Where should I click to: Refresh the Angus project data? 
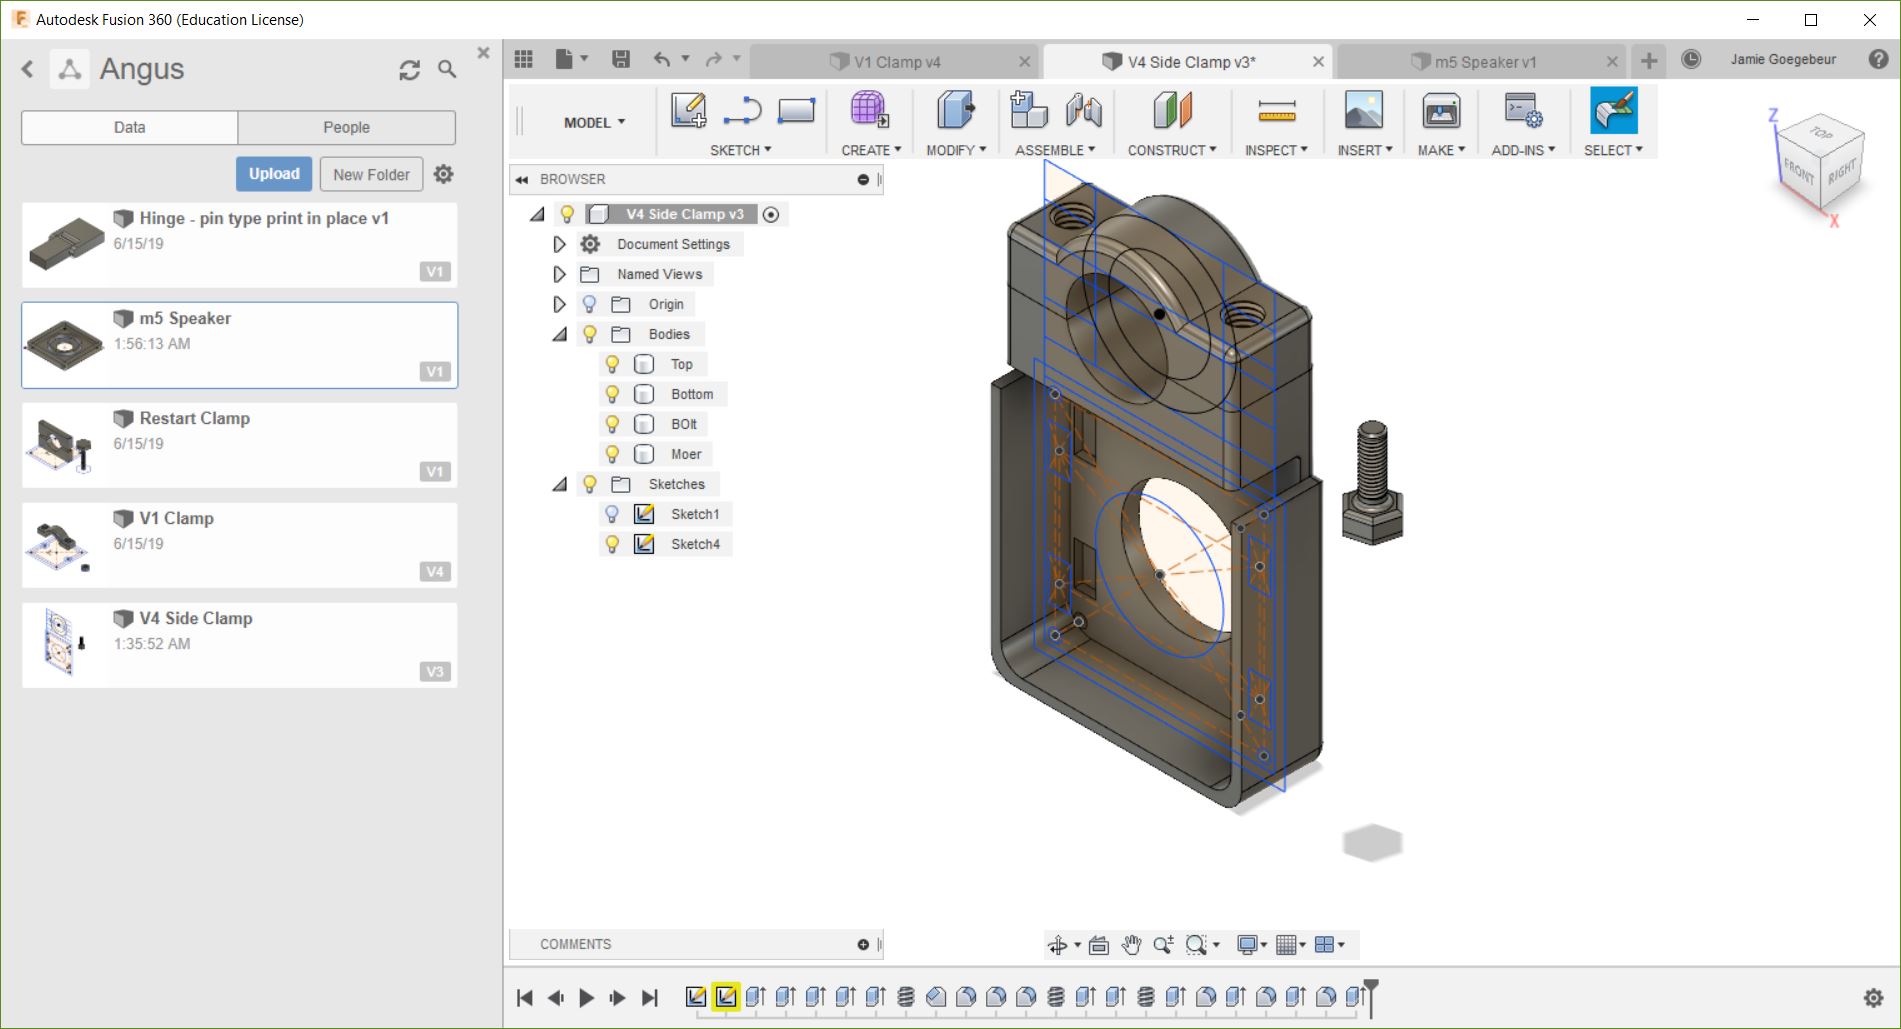pyautogui.click(x=409, y=69)
